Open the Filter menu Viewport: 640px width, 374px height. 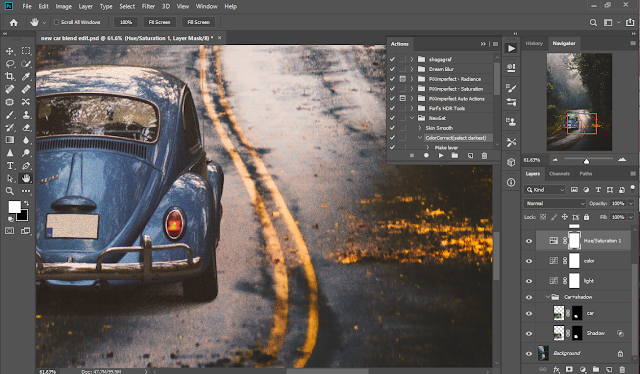click(x=148, y=7)
